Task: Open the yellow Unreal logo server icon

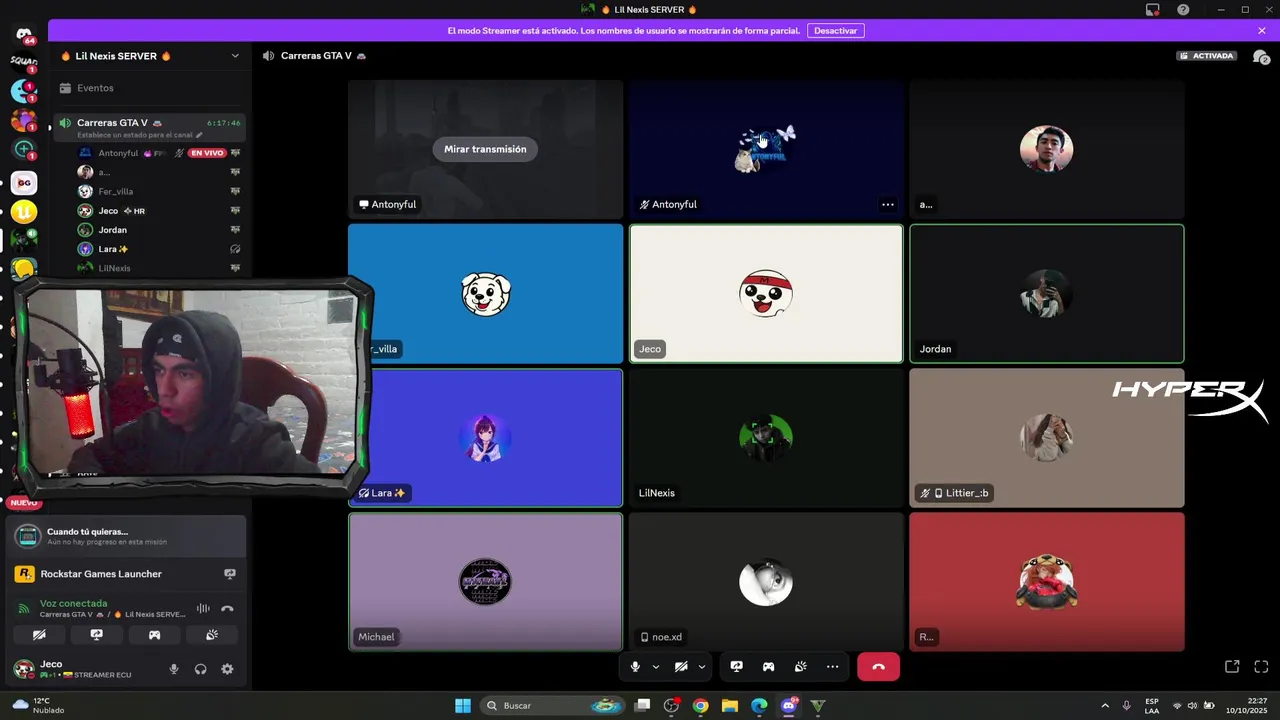Action: point(24,212)
